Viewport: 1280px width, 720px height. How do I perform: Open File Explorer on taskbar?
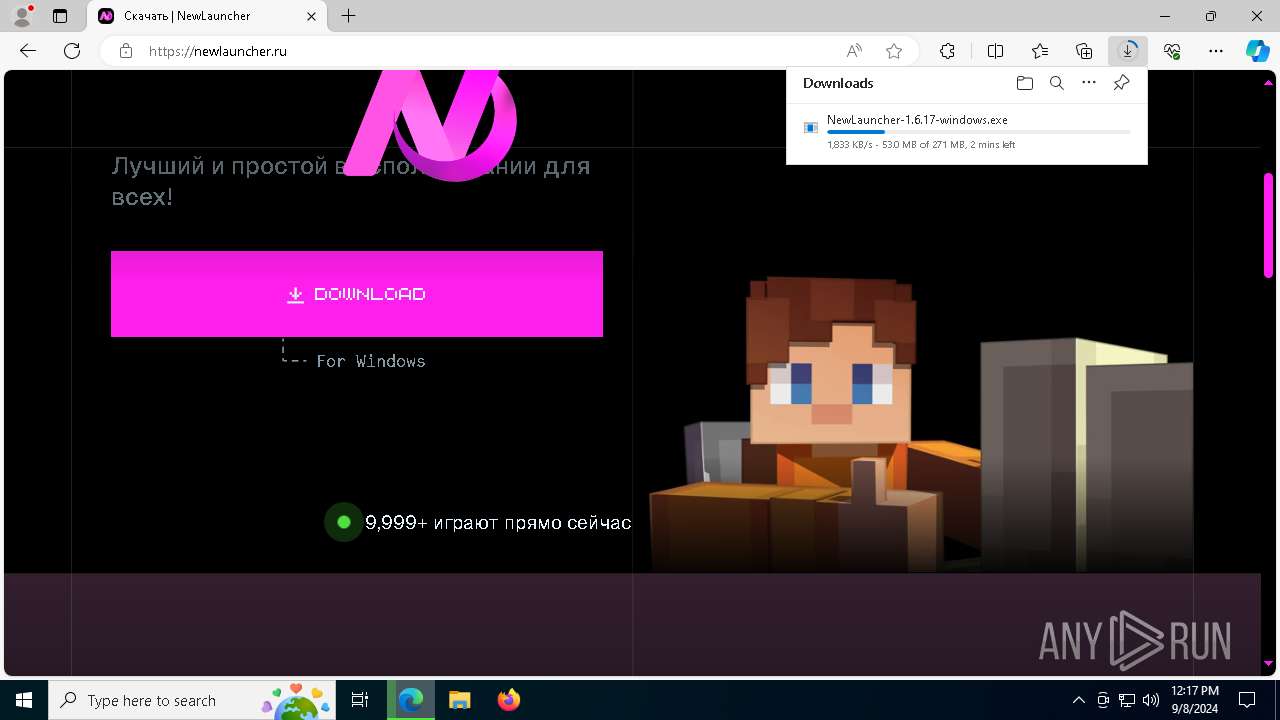tap(459, 700)
